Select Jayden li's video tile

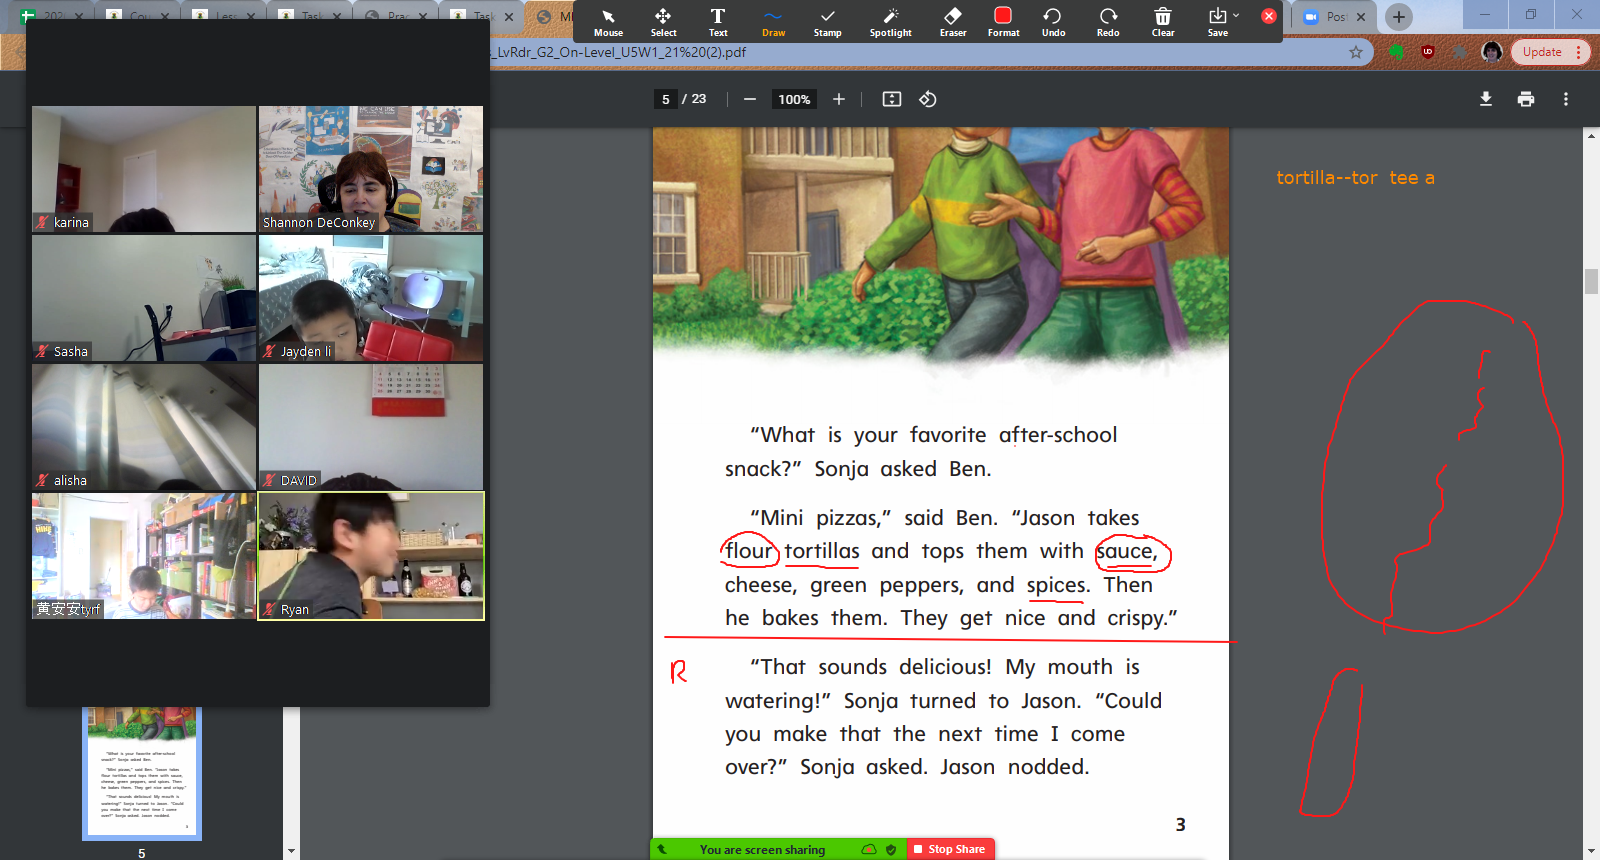pyautogui.click(x=371, y=298)
